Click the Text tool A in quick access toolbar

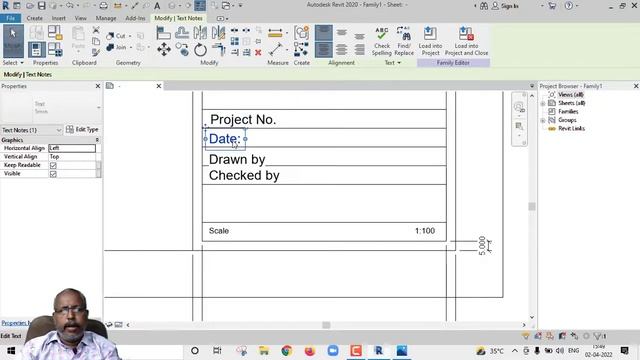click(157, 6)
